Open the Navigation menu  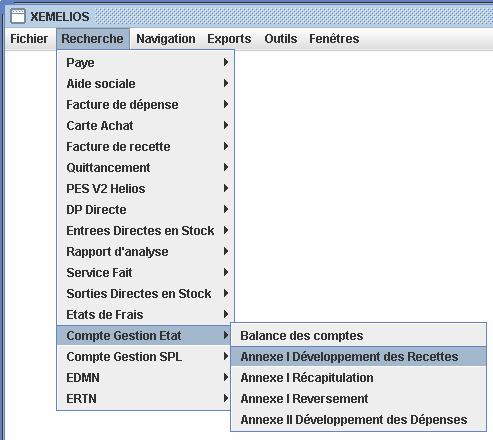166,39
